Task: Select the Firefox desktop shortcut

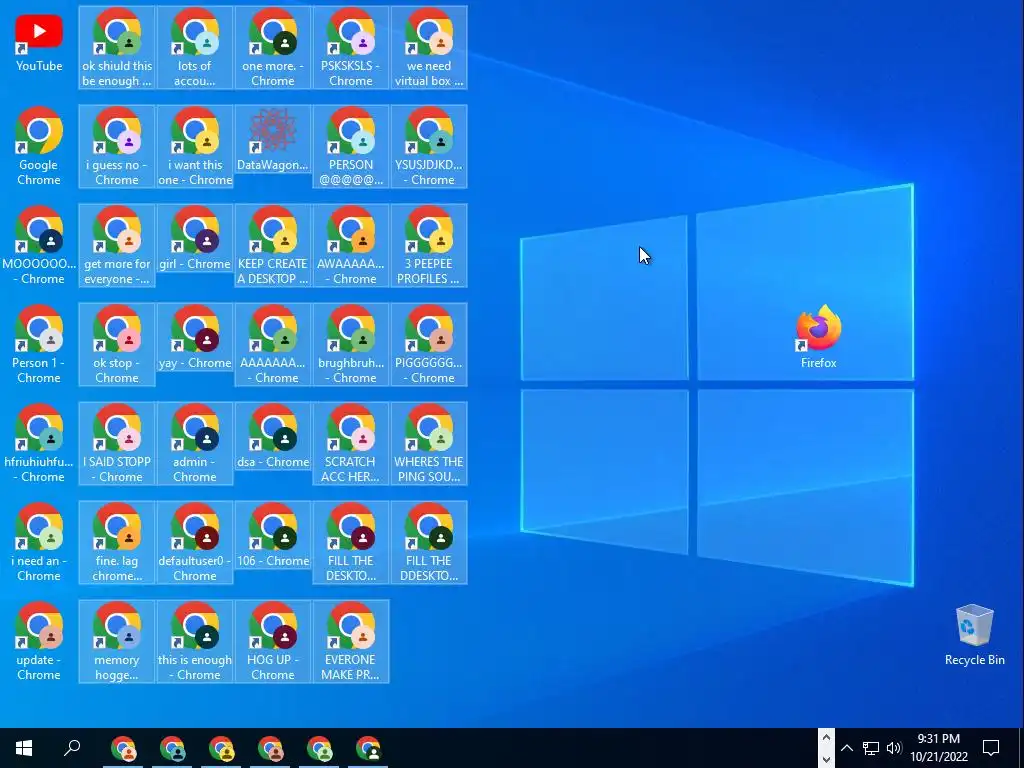Action: 818,337
